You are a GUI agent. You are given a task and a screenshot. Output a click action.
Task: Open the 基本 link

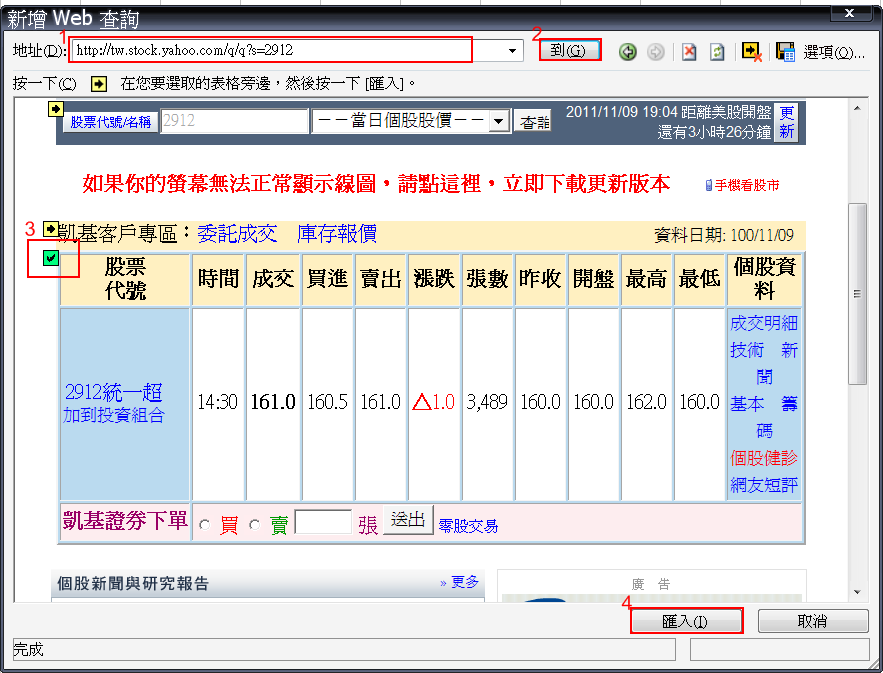click(747, 404)
